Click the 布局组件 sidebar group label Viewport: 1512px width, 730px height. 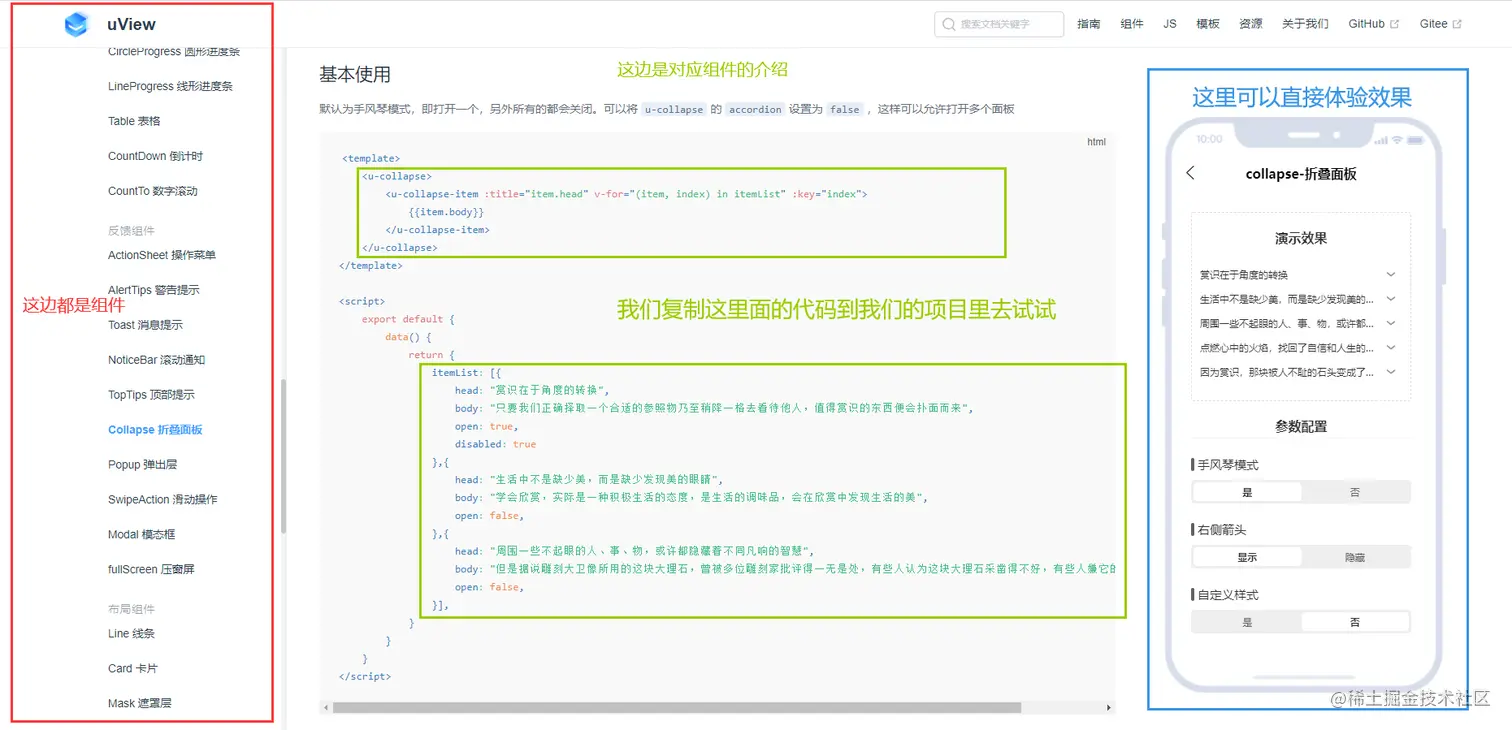(x=131, y=609)
